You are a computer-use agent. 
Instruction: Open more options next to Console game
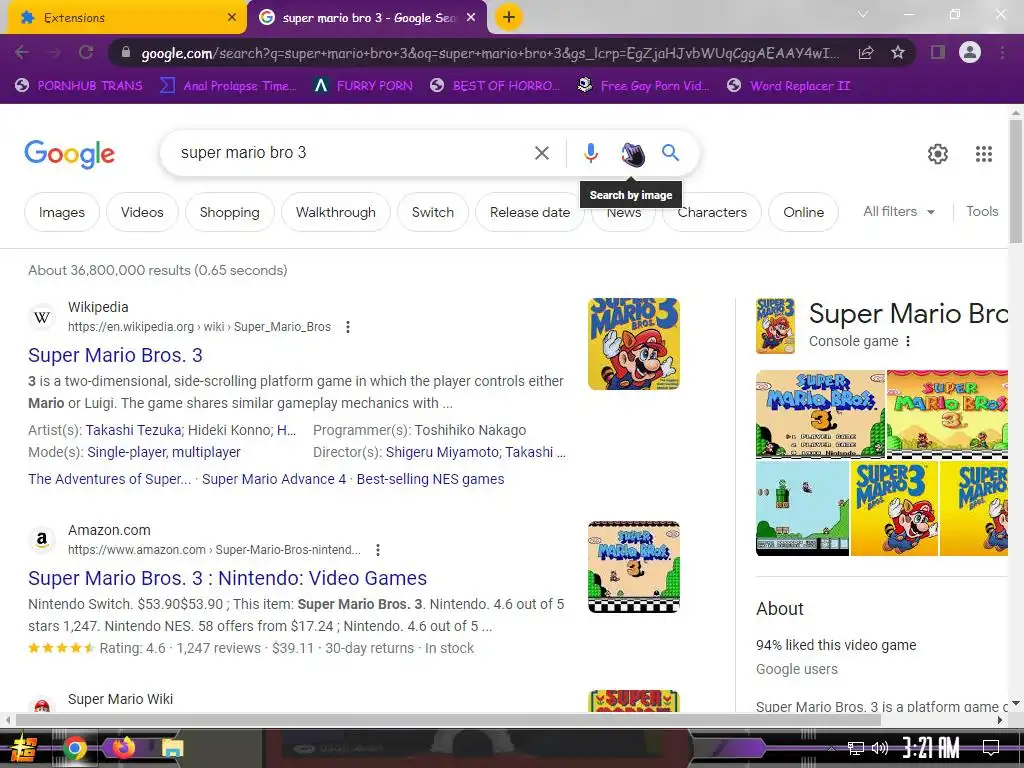pos(908,341)
